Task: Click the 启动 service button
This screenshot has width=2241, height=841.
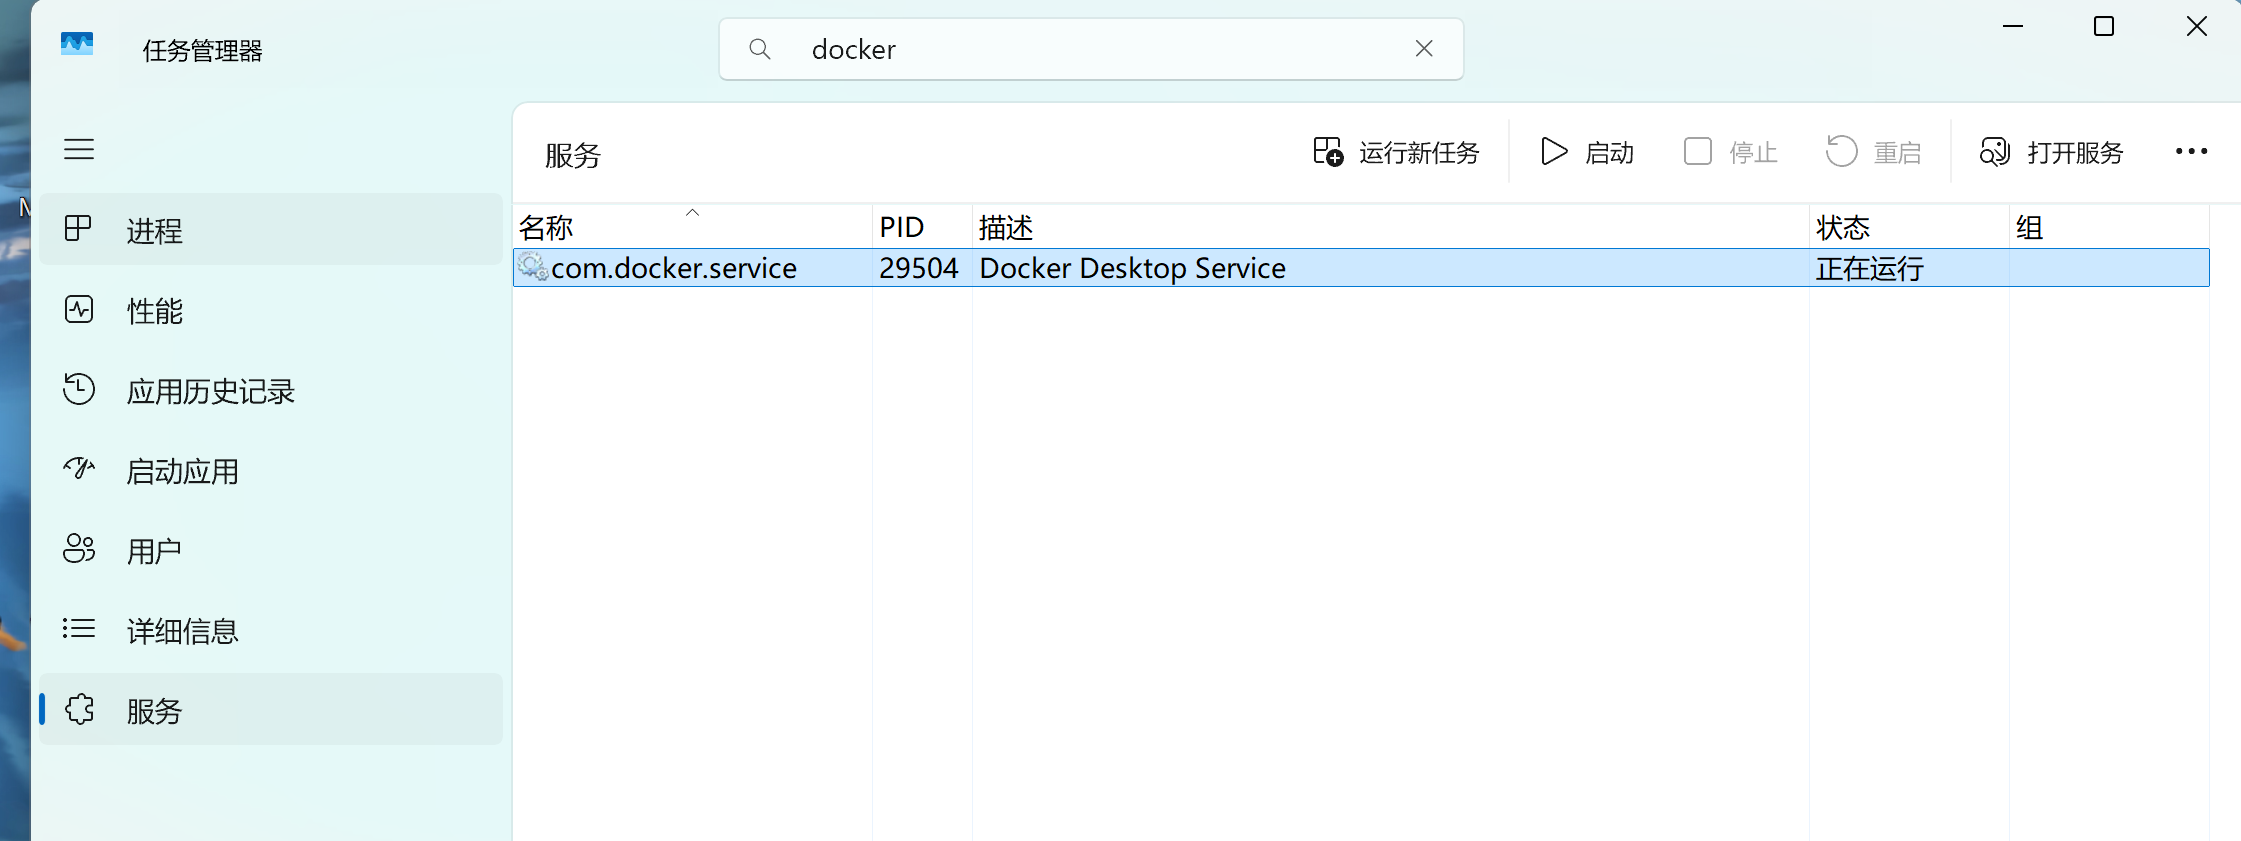Action: pos(1587,152)
